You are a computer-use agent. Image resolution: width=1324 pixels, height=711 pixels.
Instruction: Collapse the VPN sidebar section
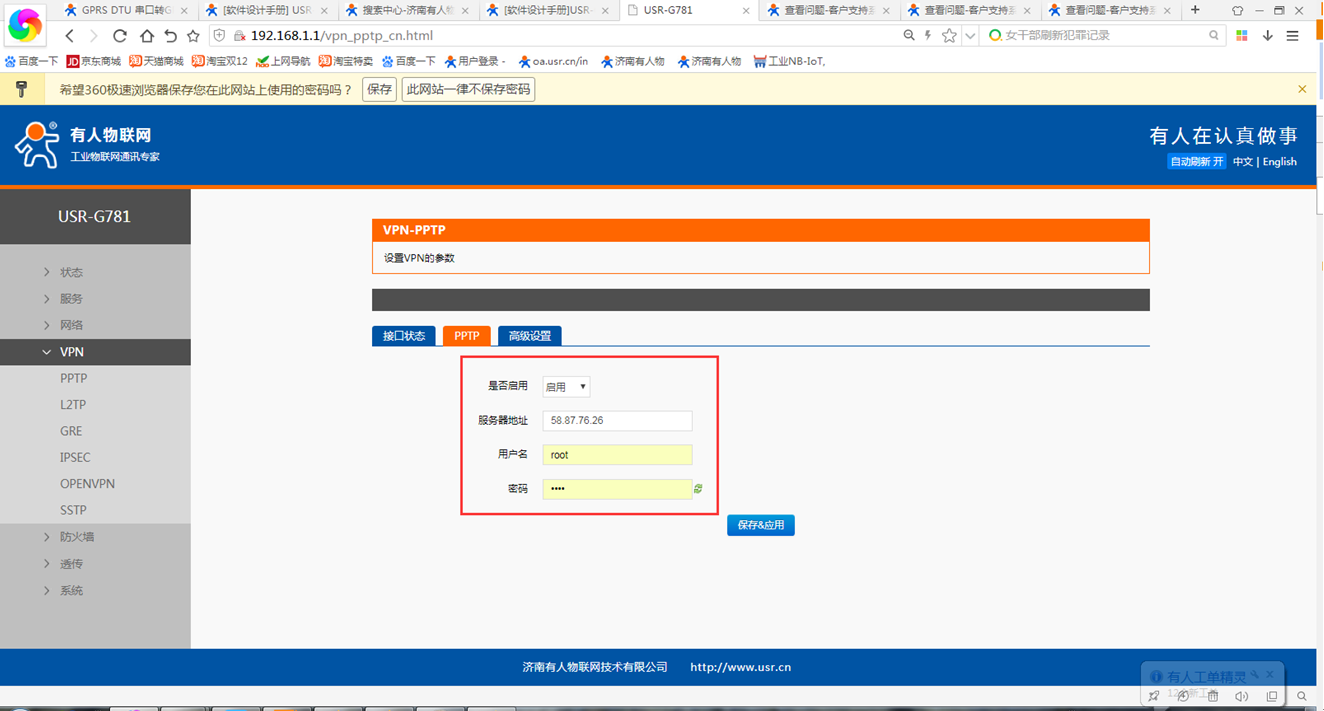tap(71, 352)
